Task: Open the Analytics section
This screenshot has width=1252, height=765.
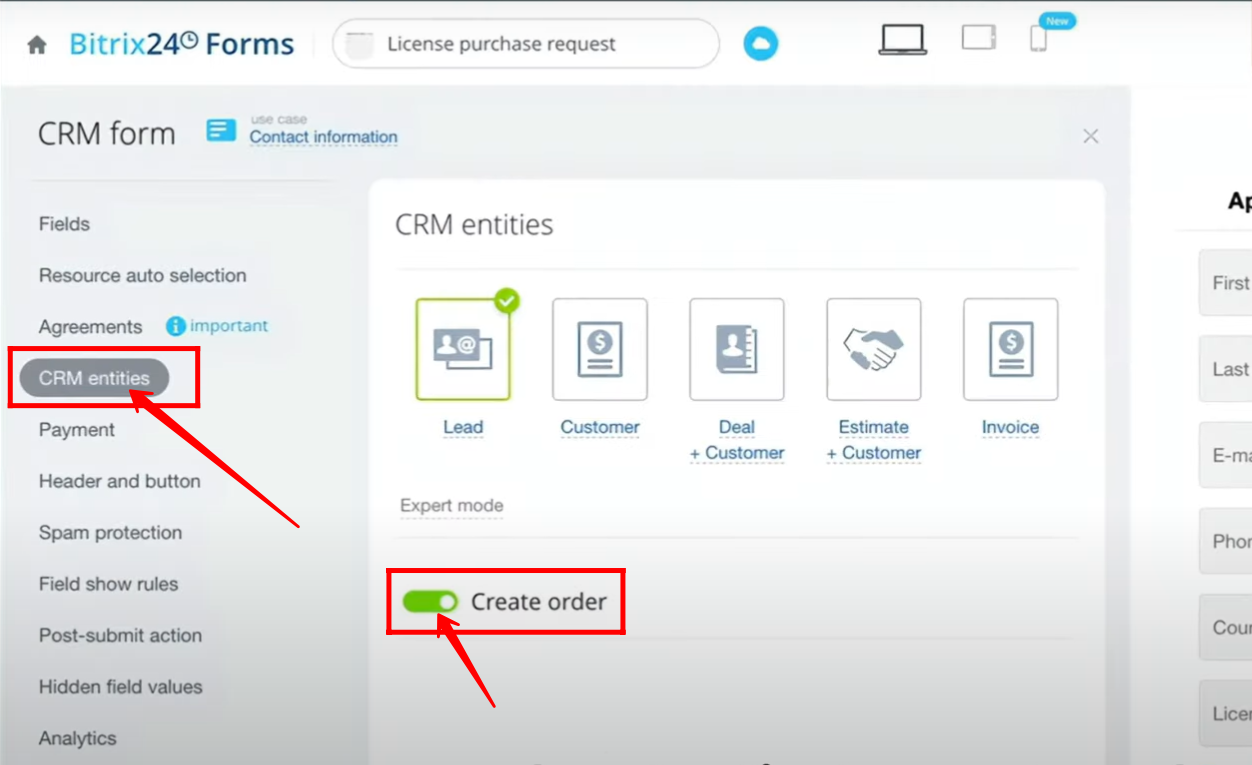Action: click(x=78, y=738)
